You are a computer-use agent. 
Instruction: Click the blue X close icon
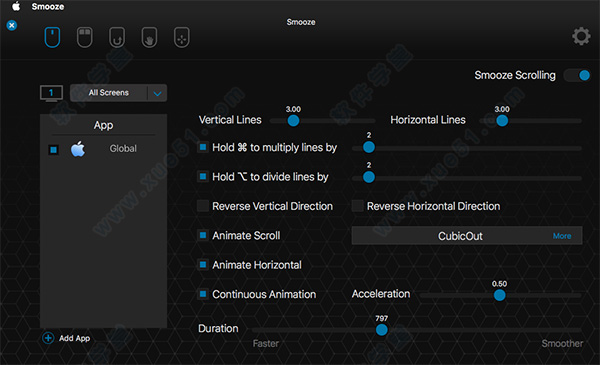12,25
